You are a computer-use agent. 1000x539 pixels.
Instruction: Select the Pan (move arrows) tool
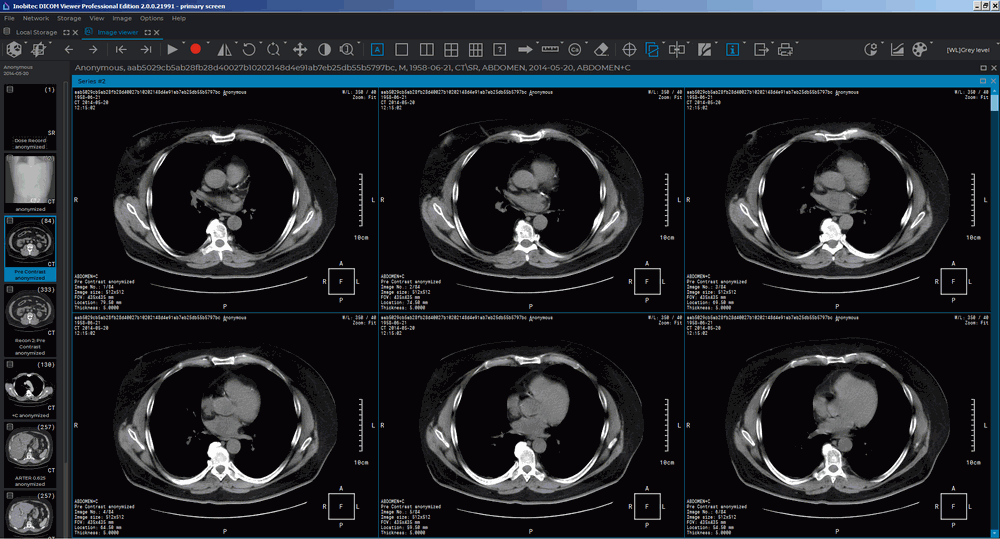(299, 49)
